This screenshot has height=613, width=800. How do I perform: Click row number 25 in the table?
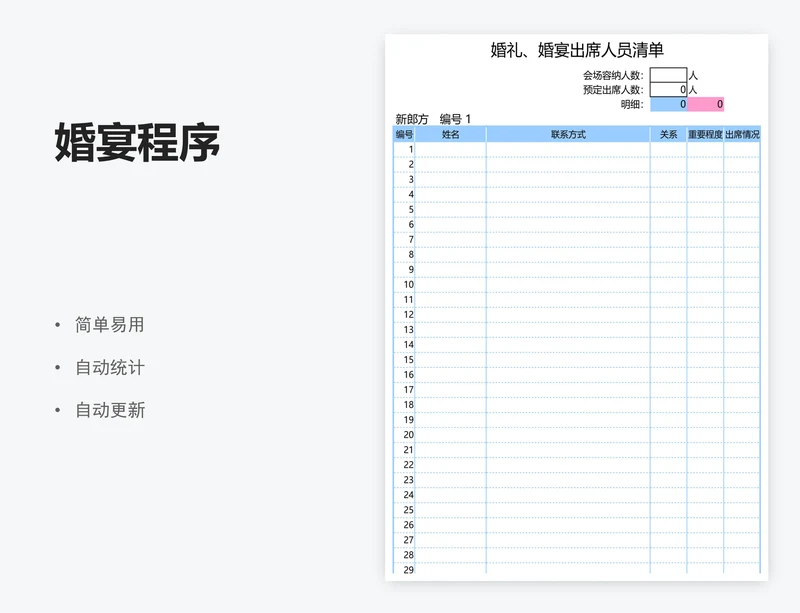[x=409, y=509]
